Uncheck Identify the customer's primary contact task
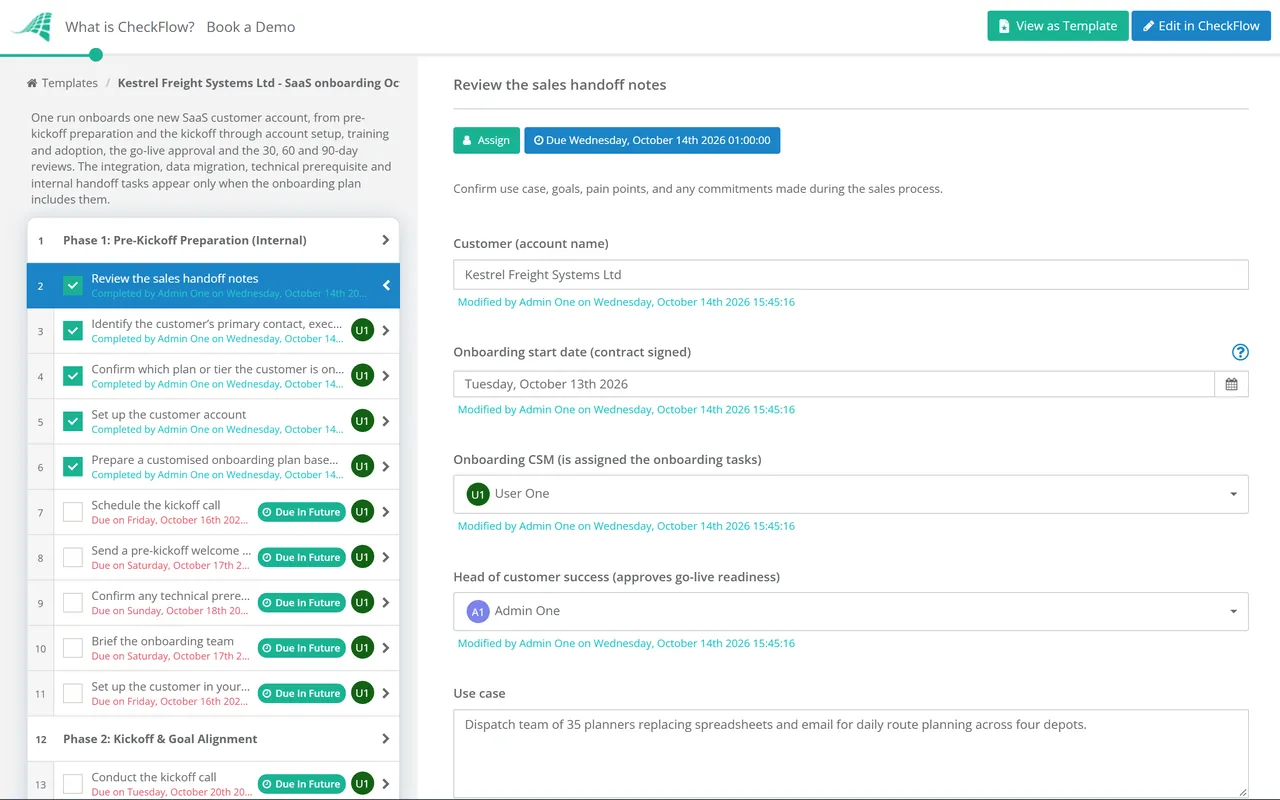 (73, 331)
